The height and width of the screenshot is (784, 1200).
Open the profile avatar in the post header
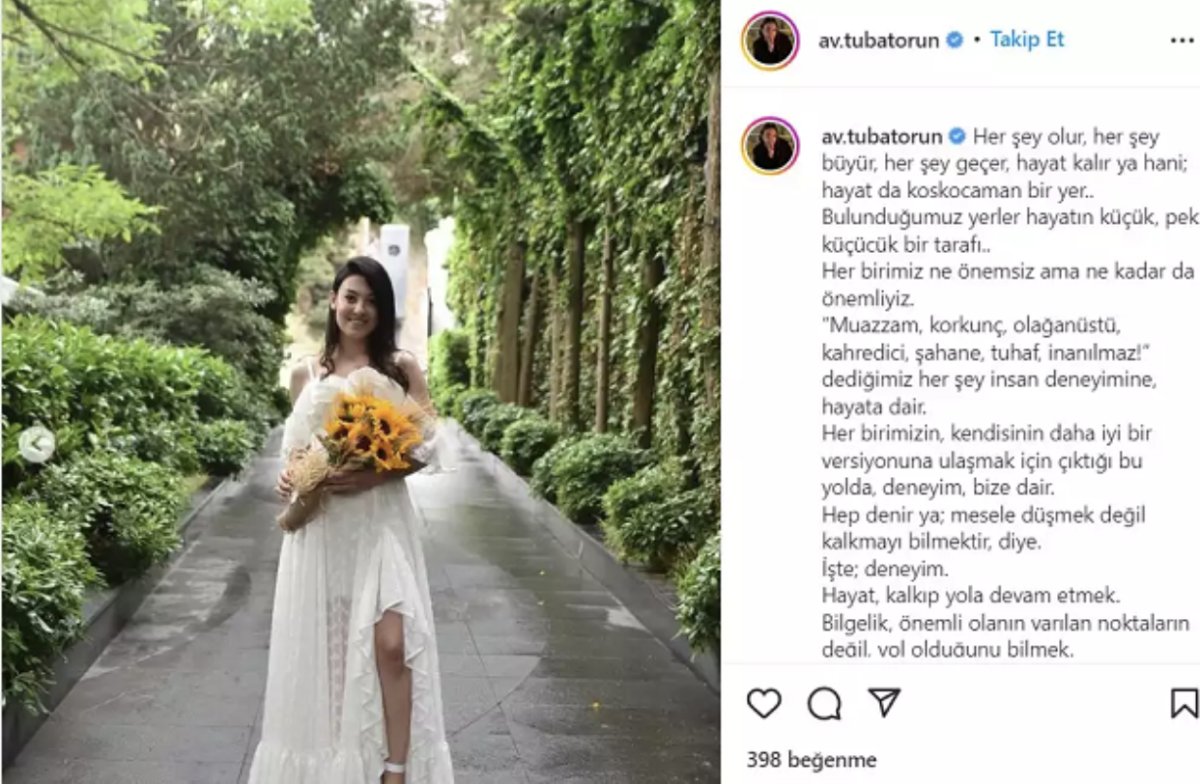770,41
